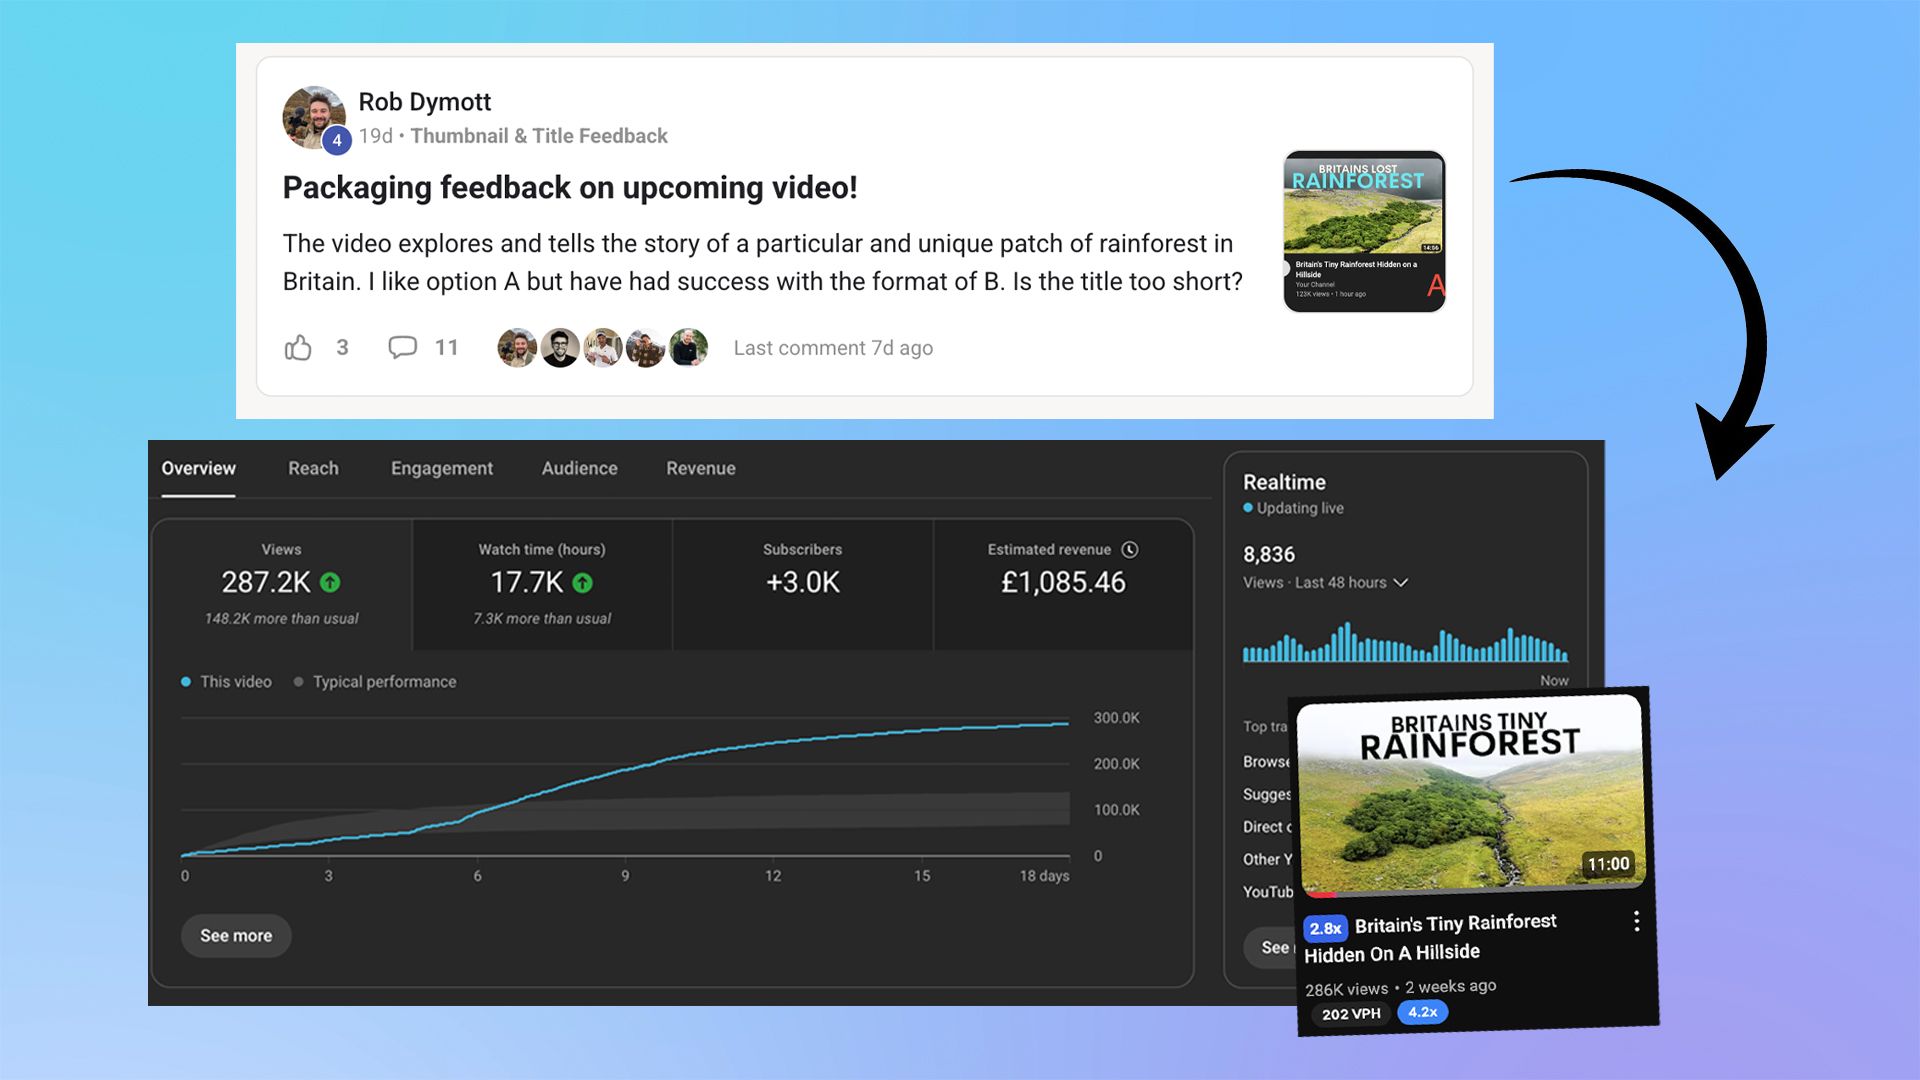The height and width of the screenshot is (1080, 1920).
Task: Switch to the Overview tab
Action: point(199,468)
